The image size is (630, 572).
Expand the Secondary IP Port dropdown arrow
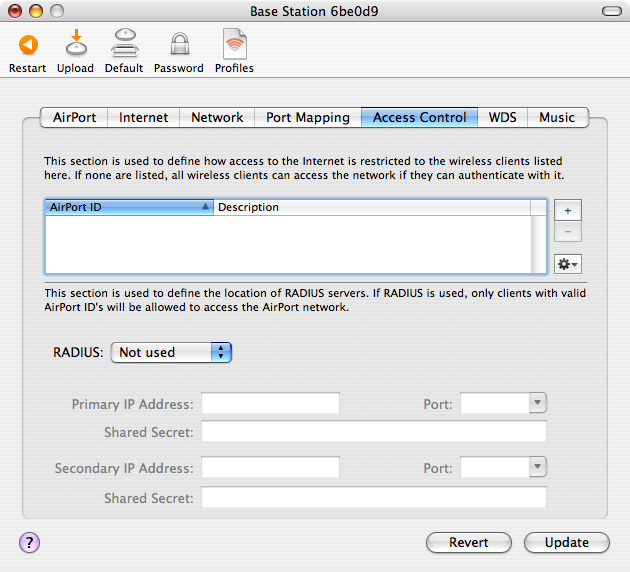click(538, 466)
